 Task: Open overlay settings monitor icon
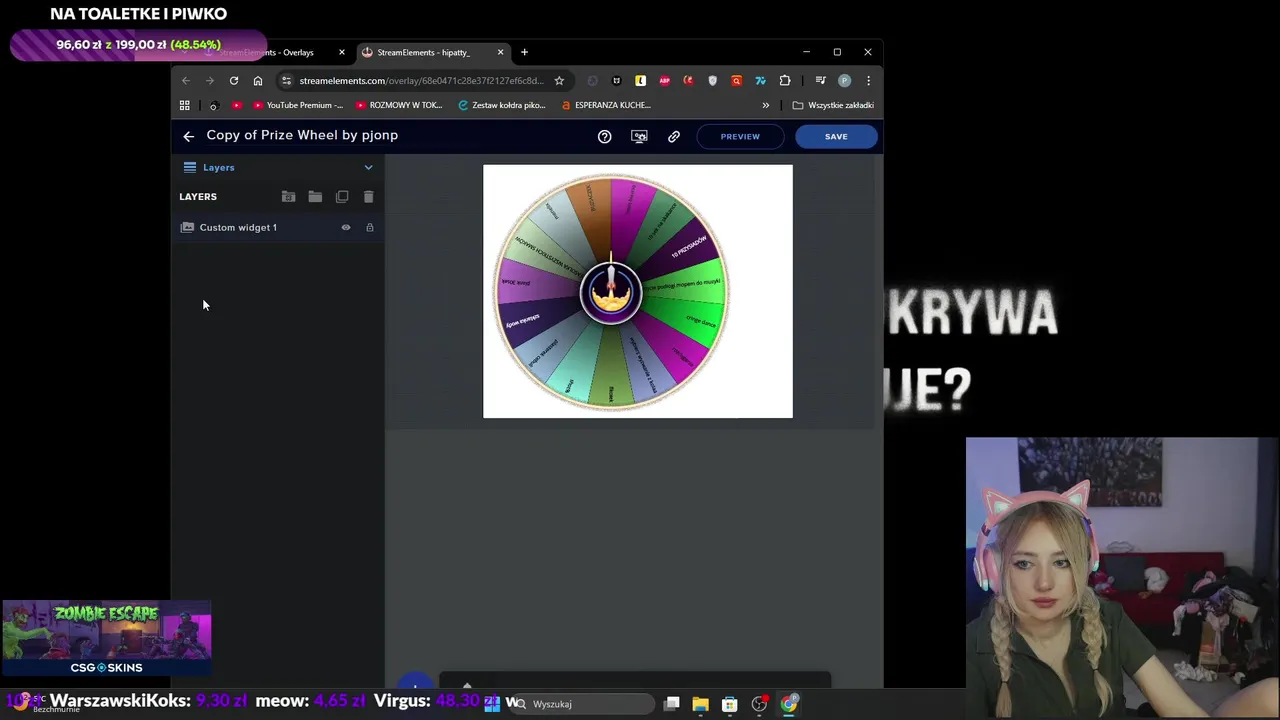coord(639,136)
